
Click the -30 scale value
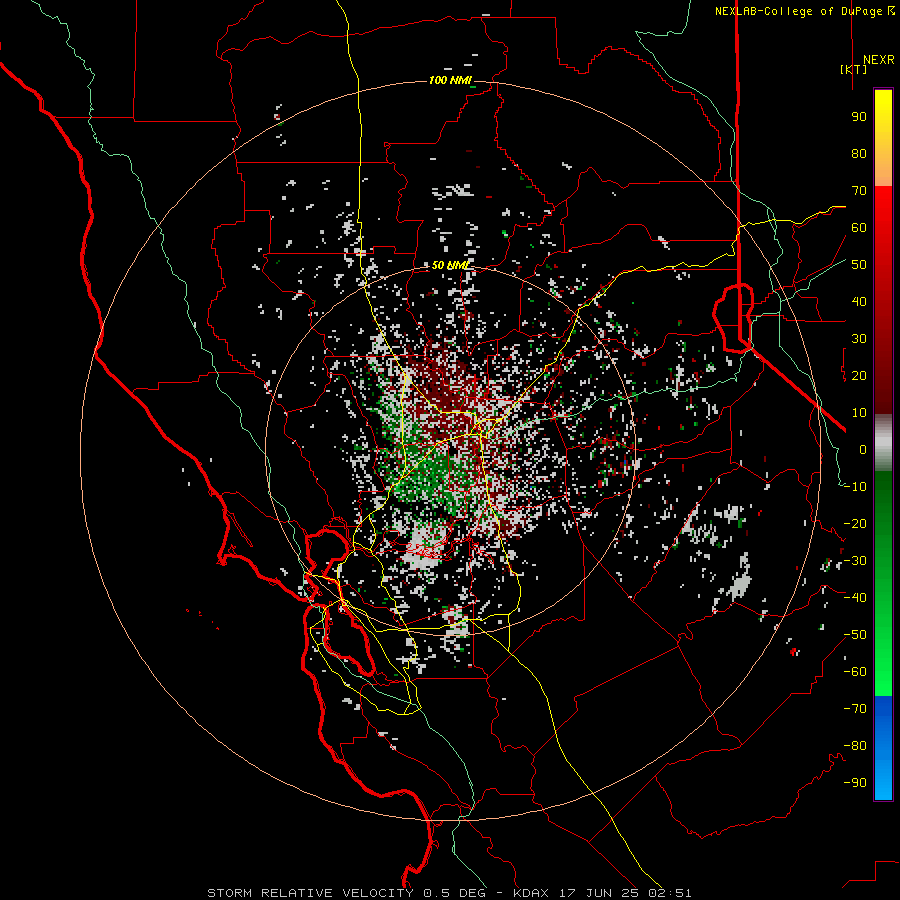point(855,561)
